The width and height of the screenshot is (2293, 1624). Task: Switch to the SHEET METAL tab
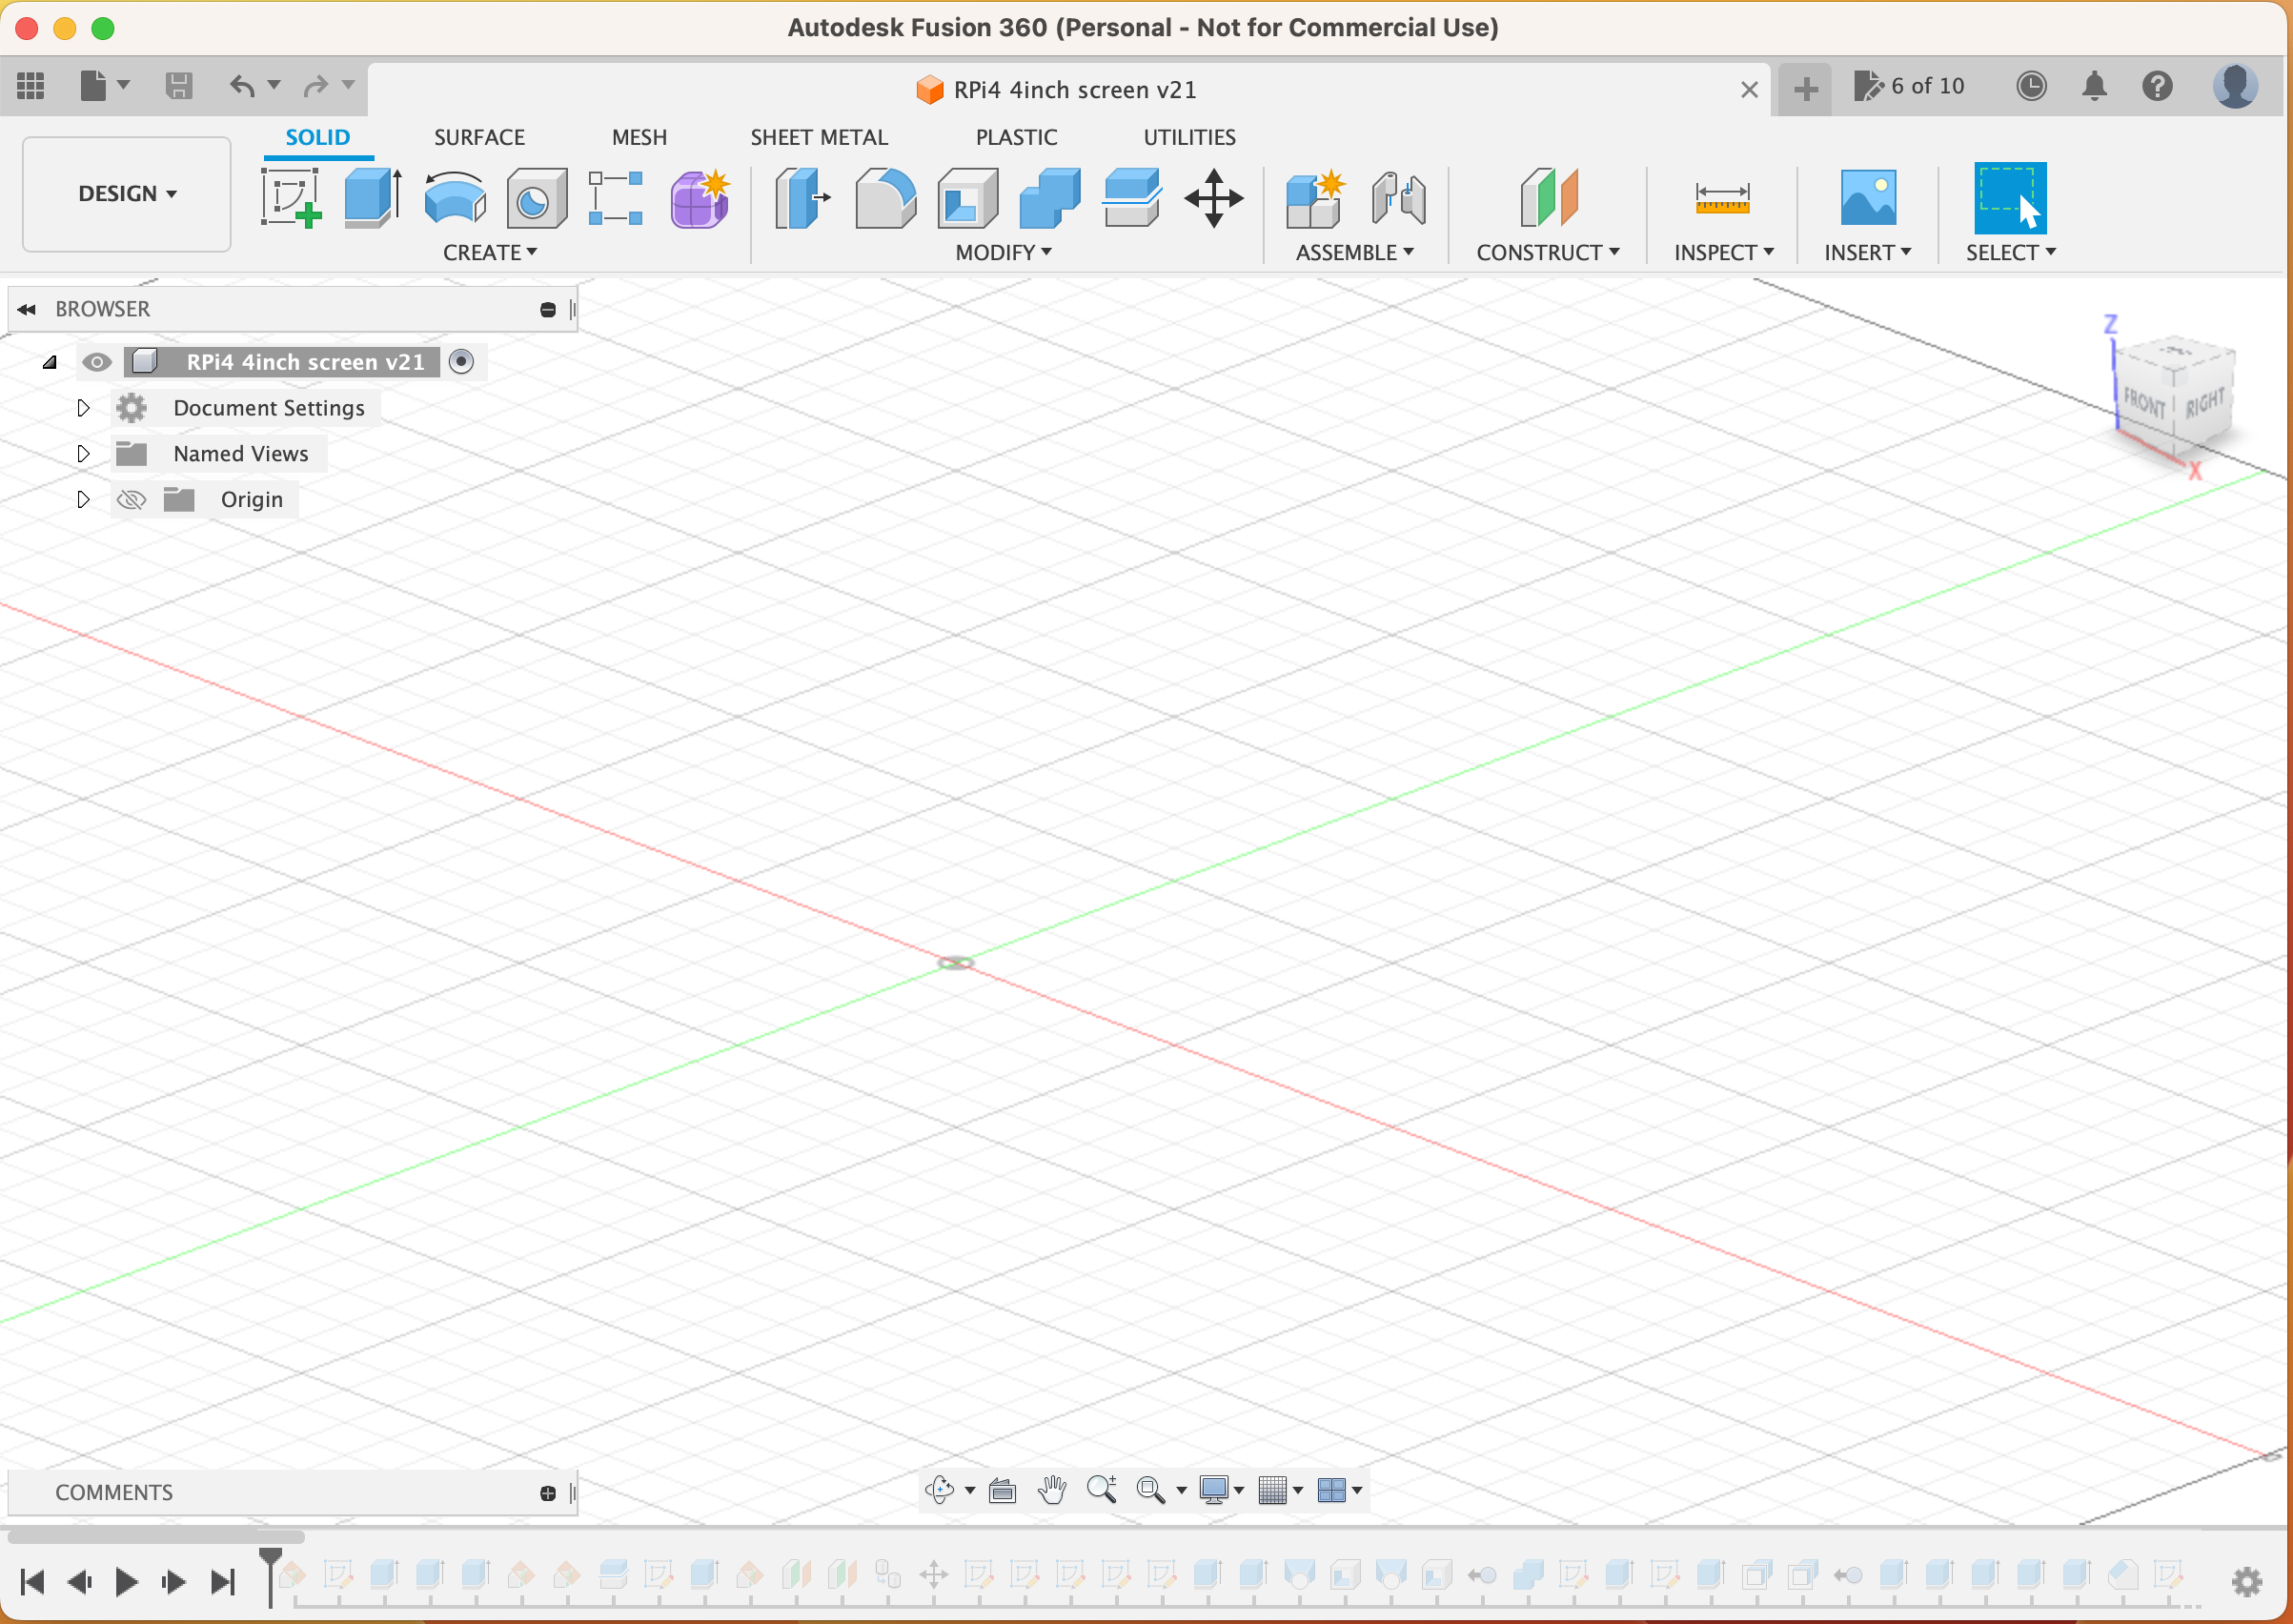(x=819, y=138)
